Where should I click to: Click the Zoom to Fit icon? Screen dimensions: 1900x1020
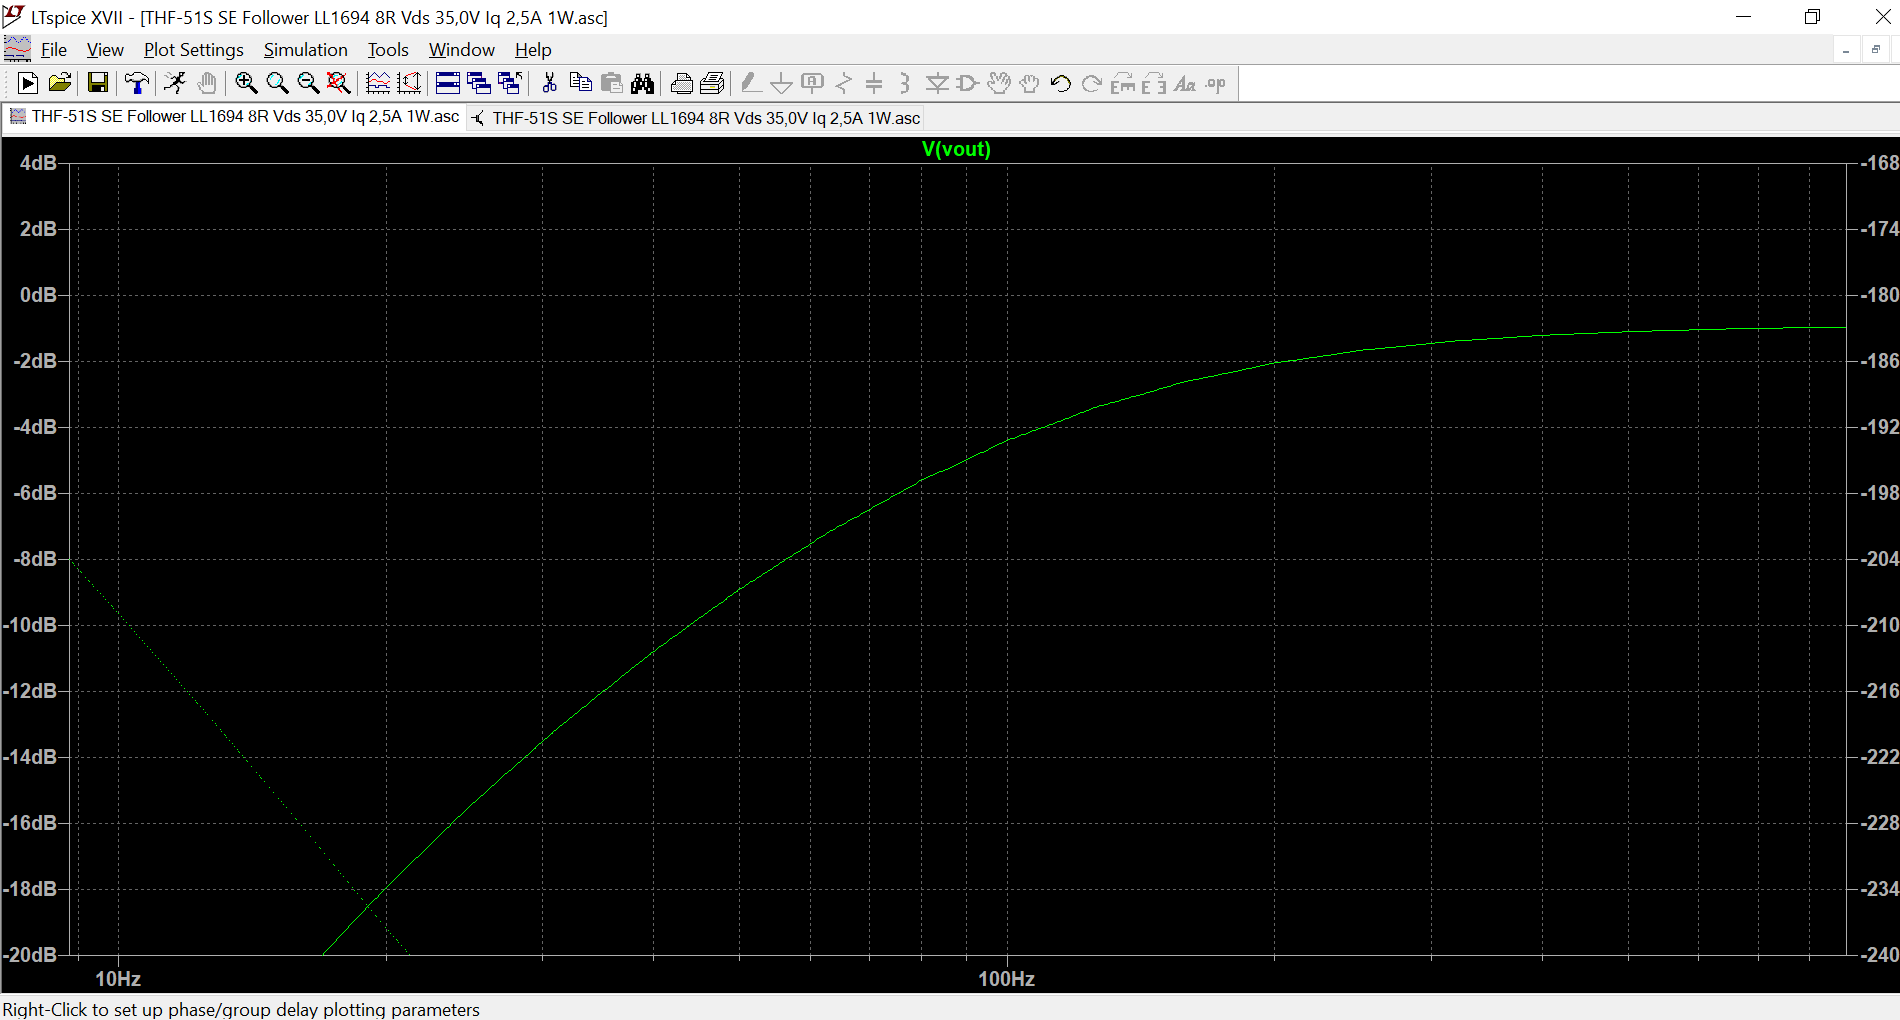click(x=339, y=84)
